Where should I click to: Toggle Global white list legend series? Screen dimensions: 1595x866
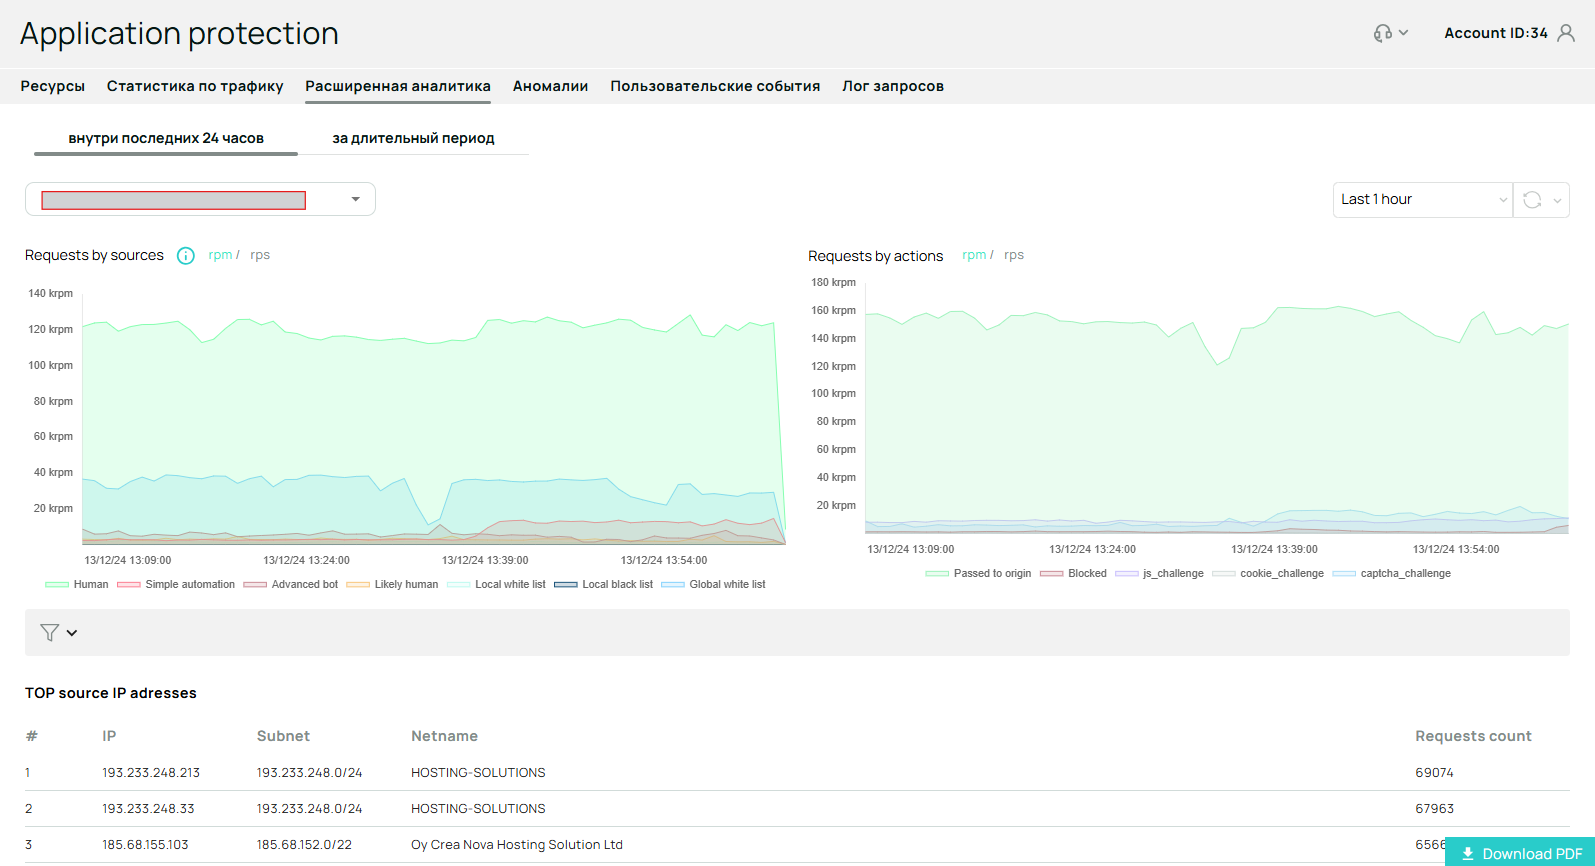[x=714, y=584]
